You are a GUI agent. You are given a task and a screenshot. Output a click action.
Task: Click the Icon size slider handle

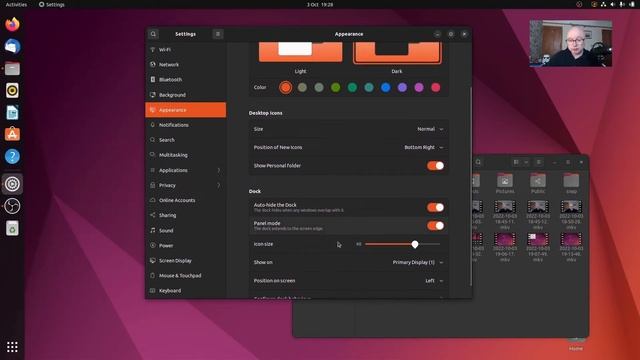click(x=415, y=244)
